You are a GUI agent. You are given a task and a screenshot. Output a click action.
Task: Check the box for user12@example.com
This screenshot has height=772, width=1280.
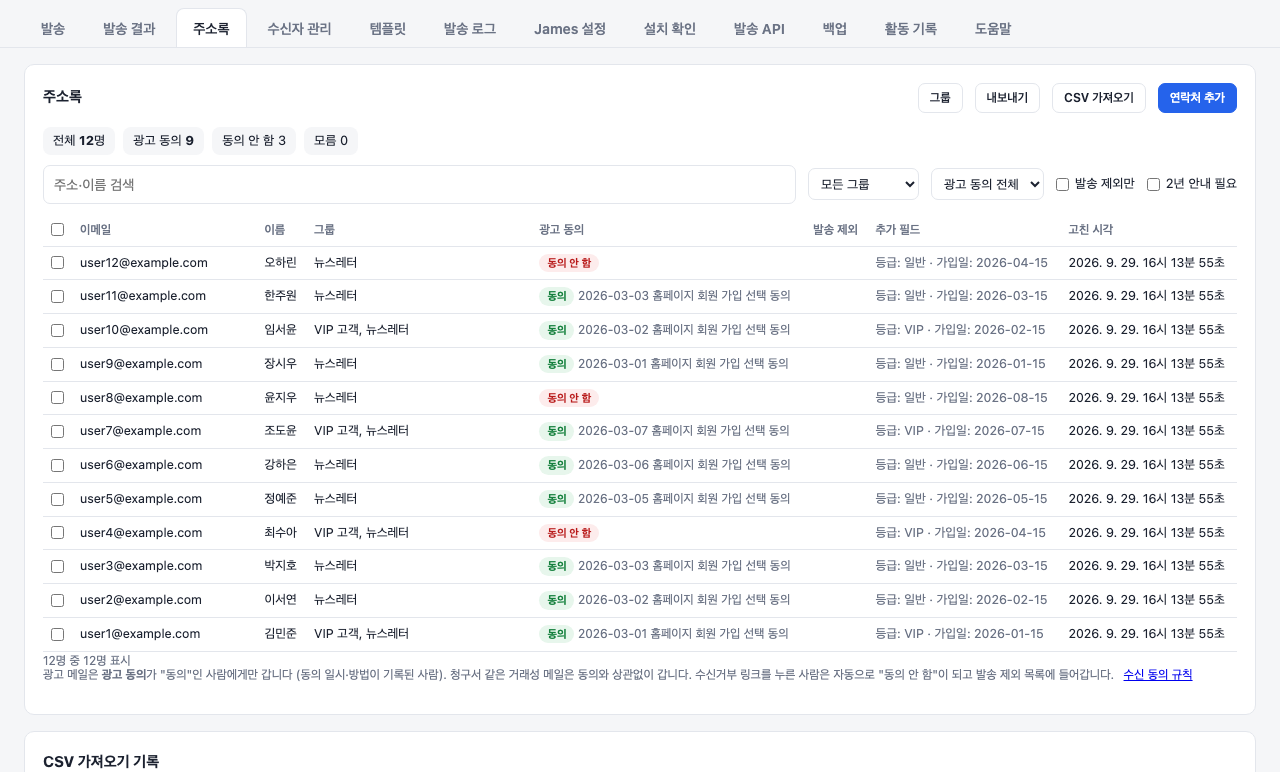[x=57, y=263]
